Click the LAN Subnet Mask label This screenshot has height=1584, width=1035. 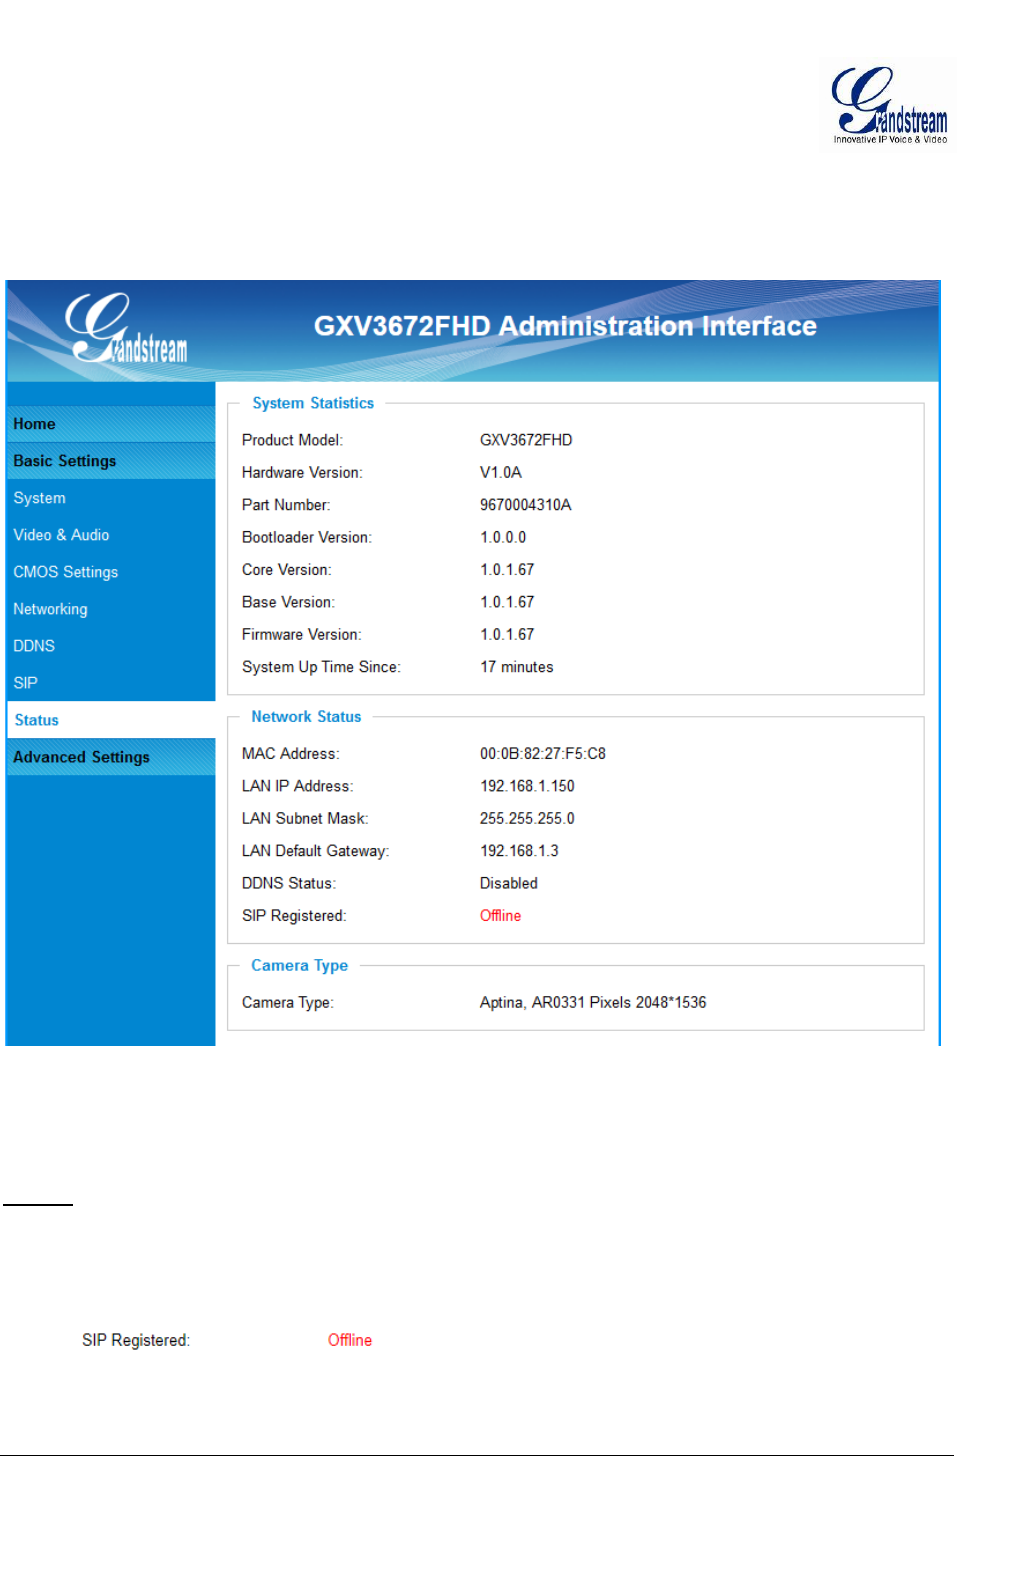[305, 819]
